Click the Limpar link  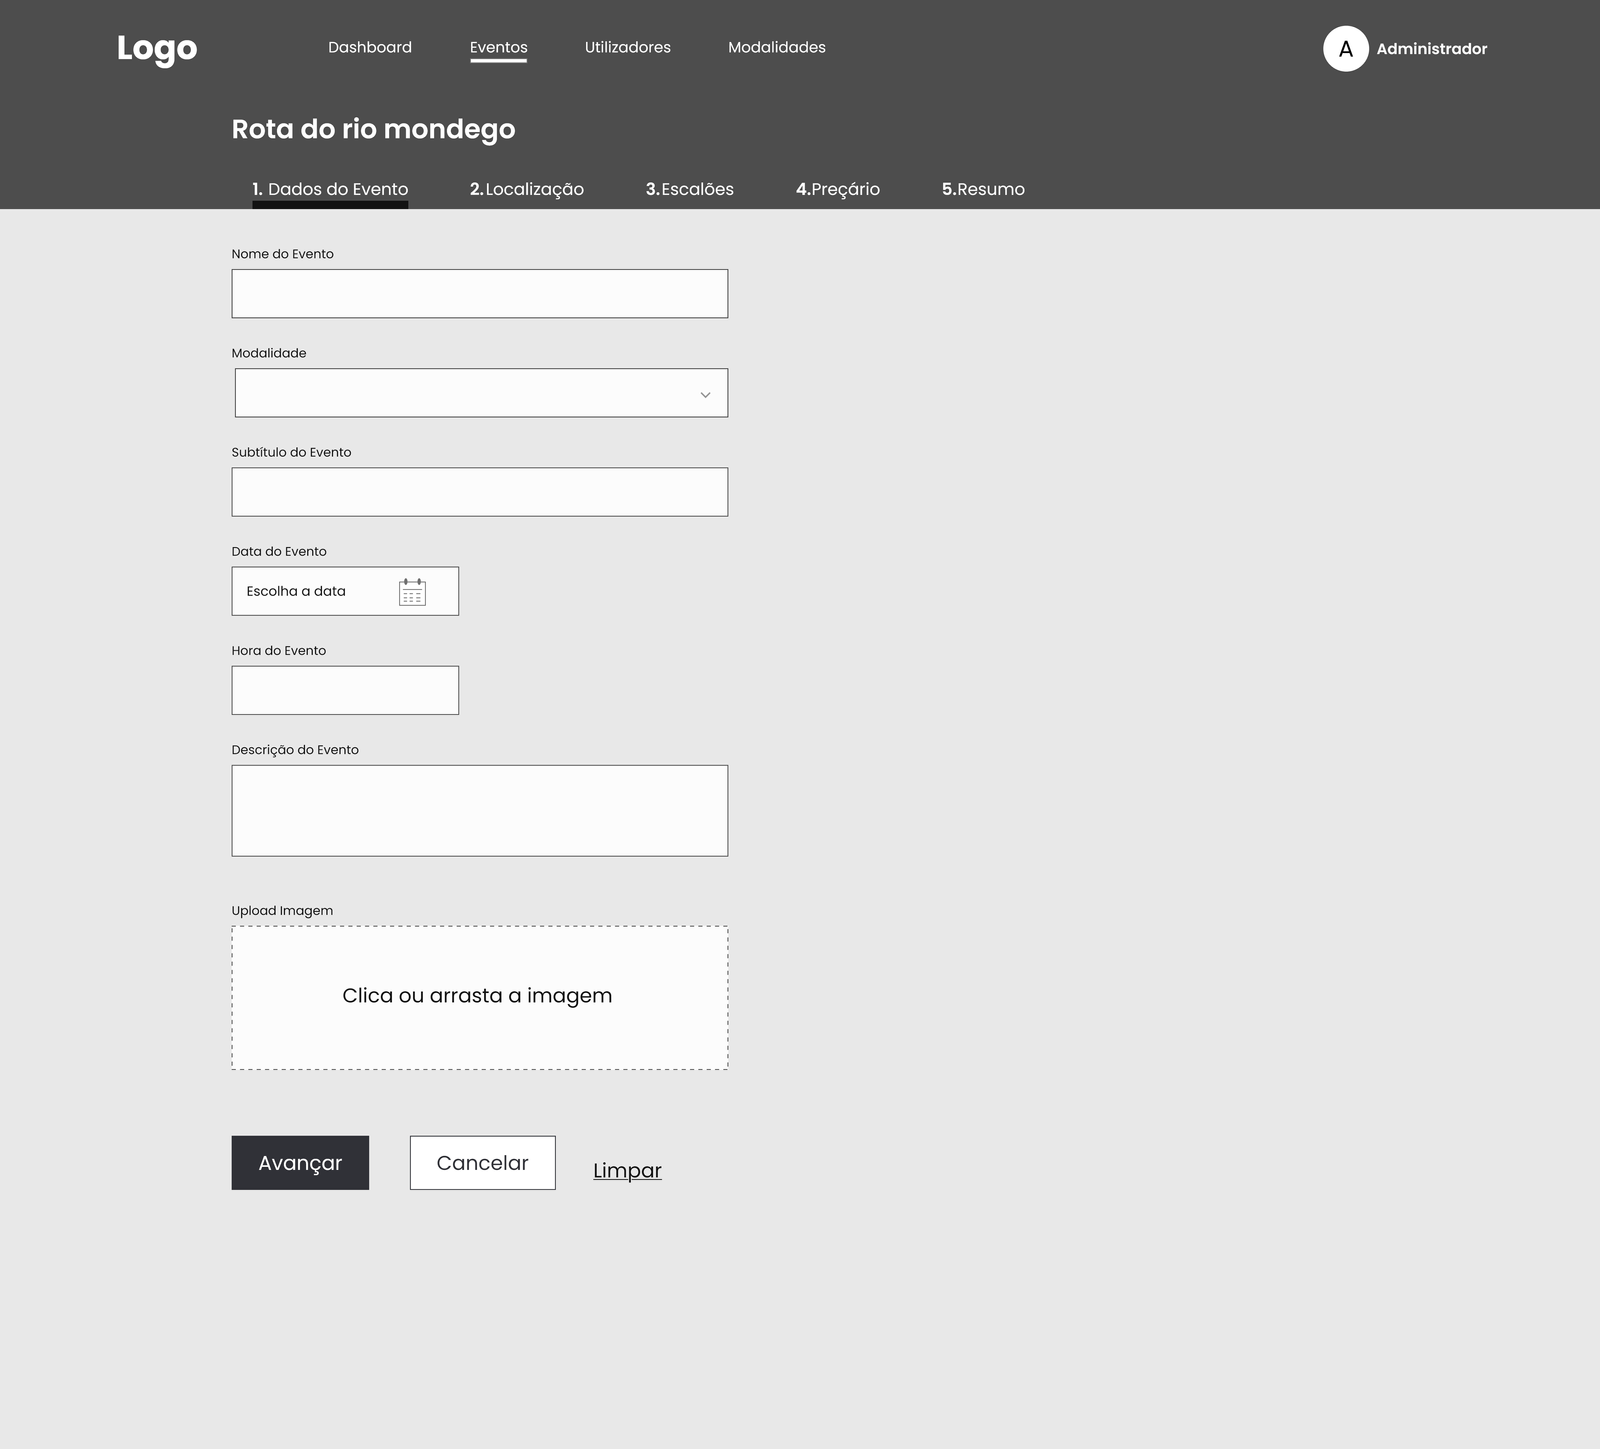click(x=627, y=1170)
